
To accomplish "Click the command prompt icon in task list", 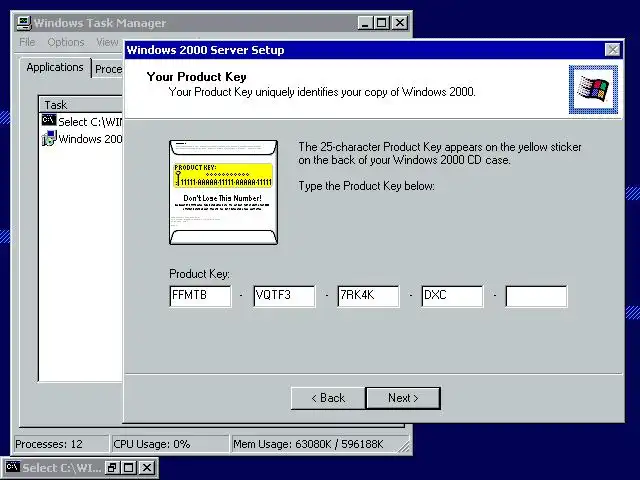I will pos(49,120).
